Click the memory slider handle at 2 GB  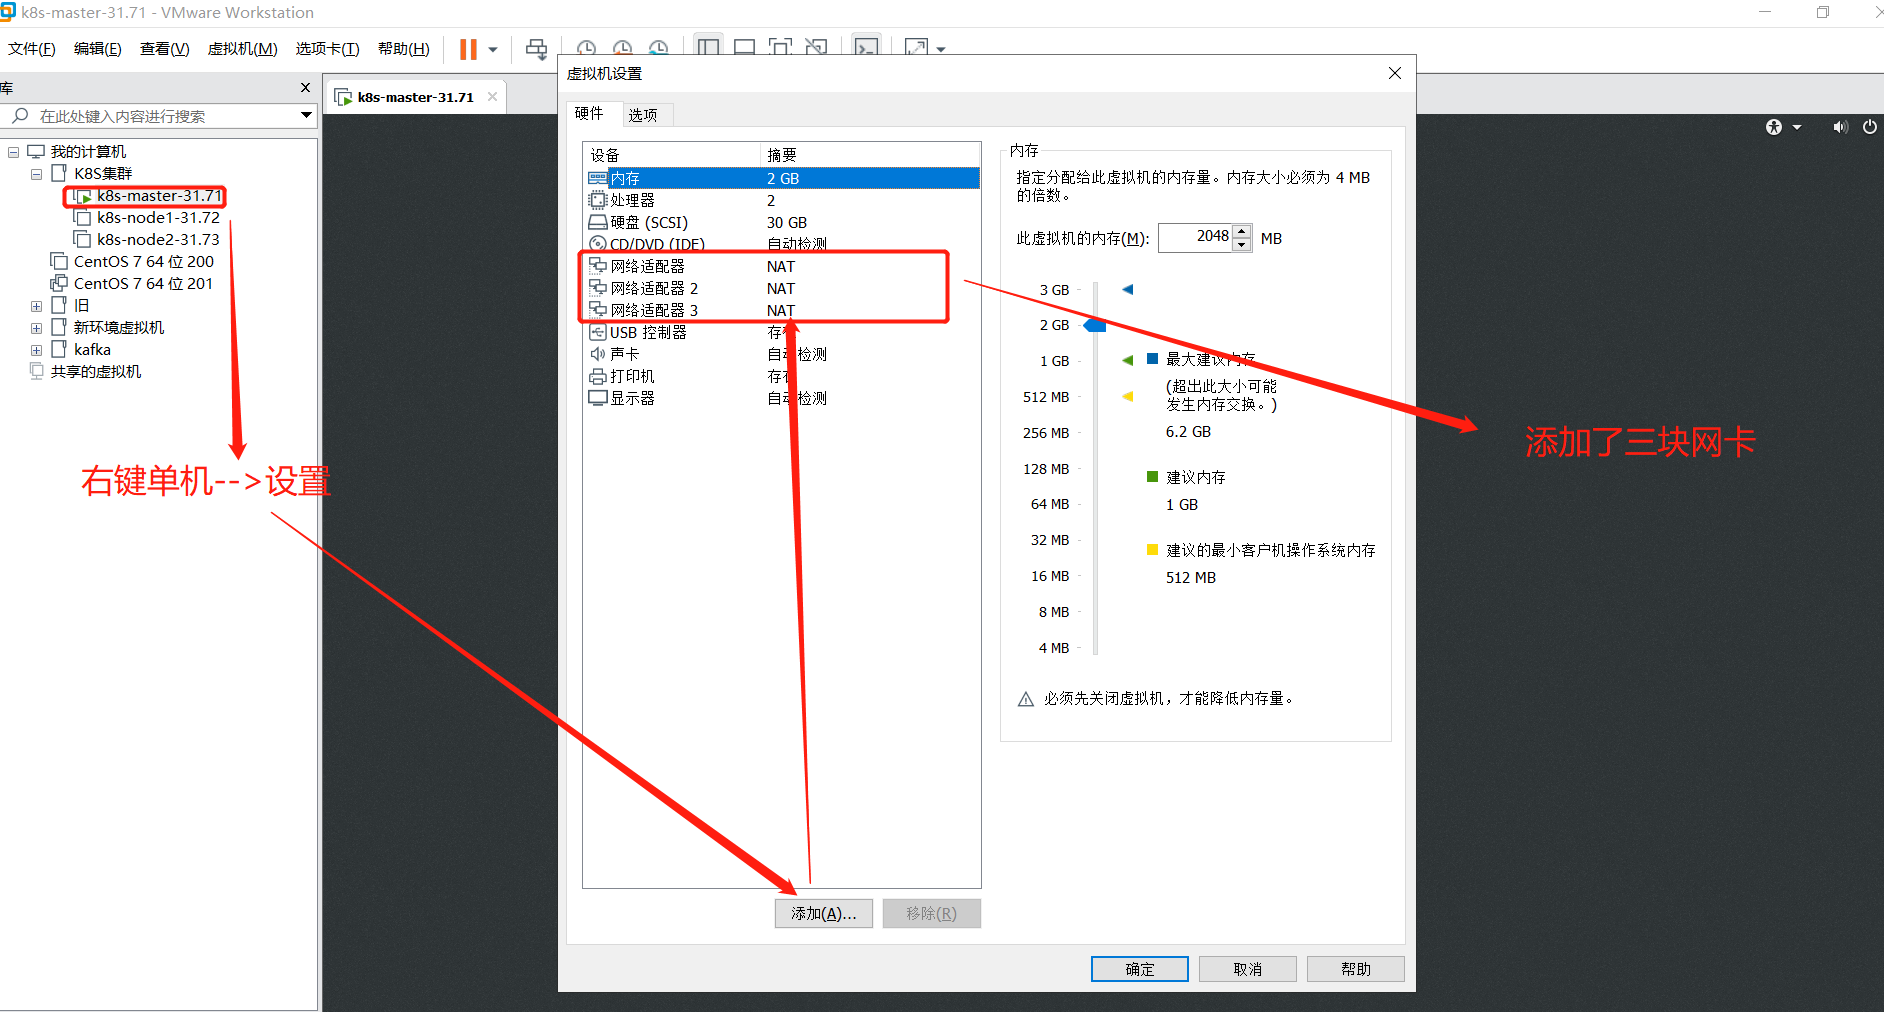pos(1095,325)
